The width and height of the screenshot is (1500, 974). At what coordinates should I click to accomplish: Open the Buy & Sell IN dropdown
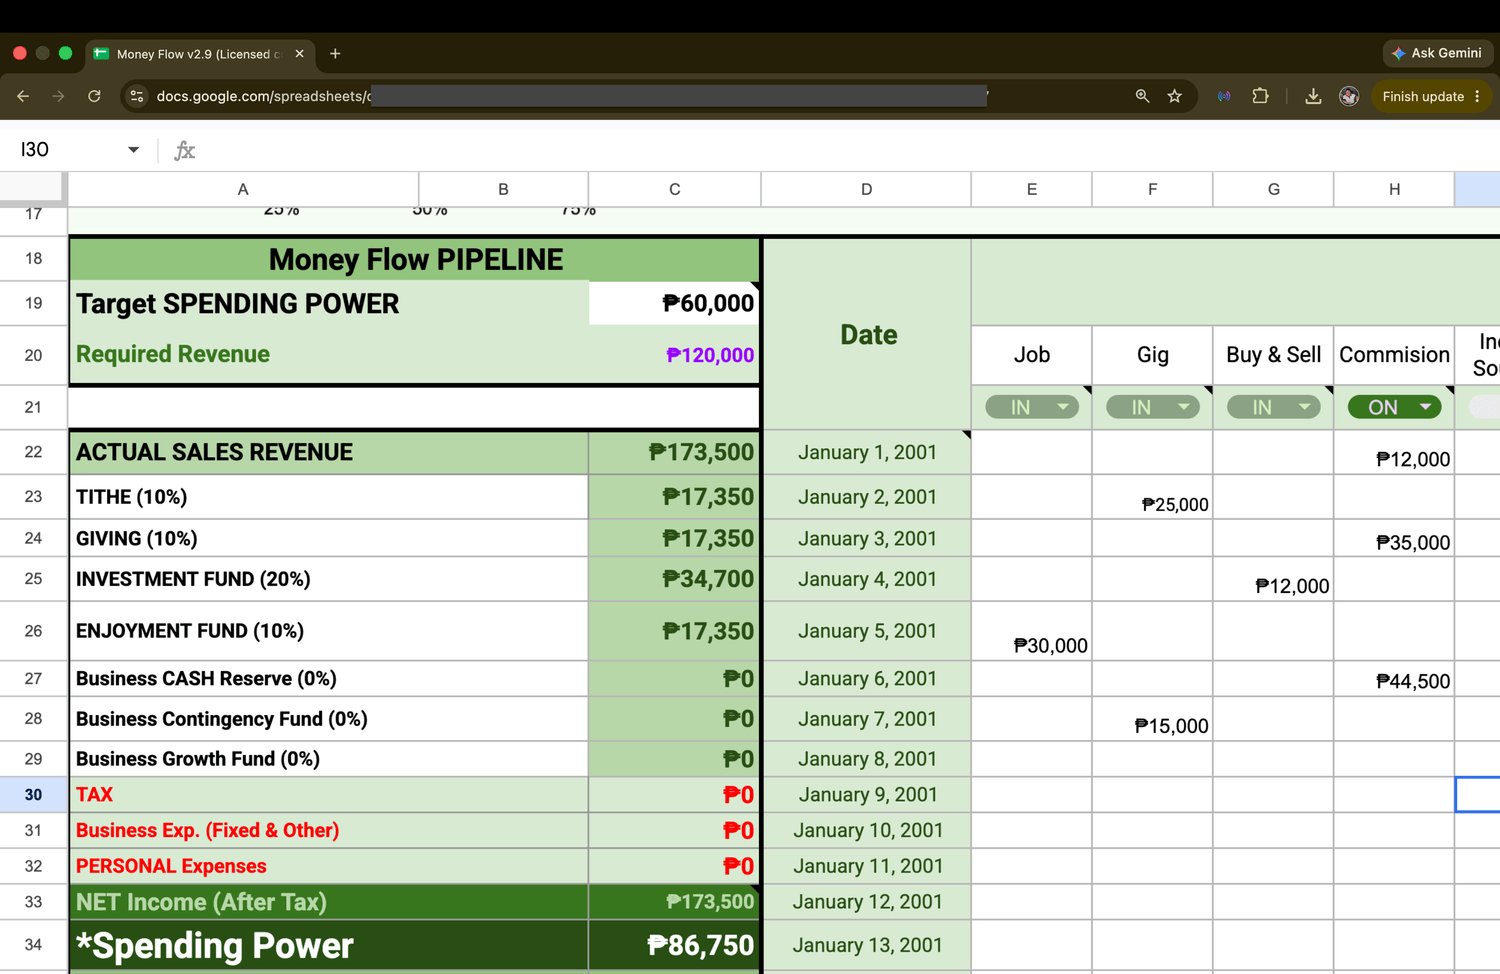(1273, 407)
